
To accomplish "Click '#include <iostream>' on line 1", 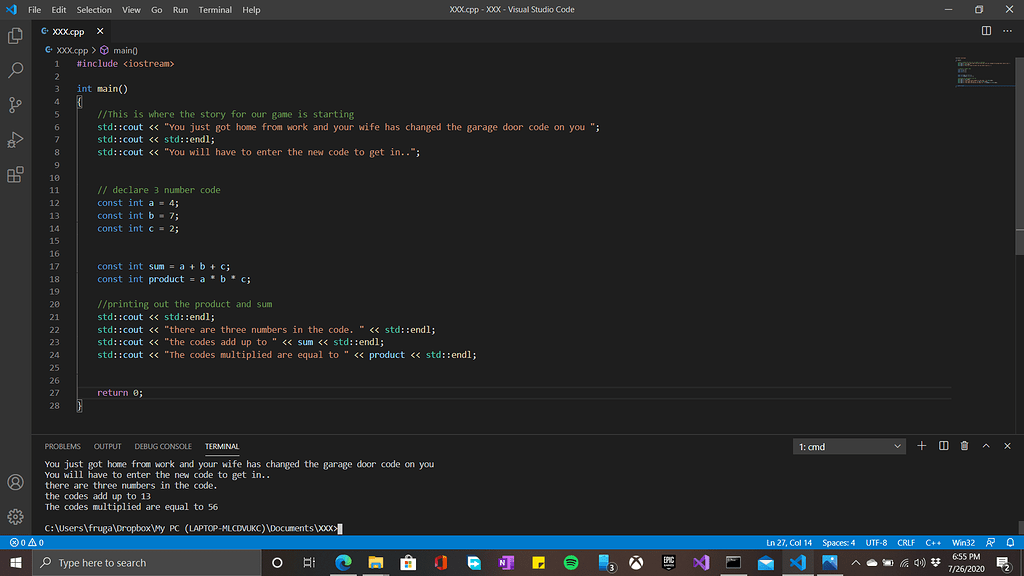I will [x=125, y=64].
